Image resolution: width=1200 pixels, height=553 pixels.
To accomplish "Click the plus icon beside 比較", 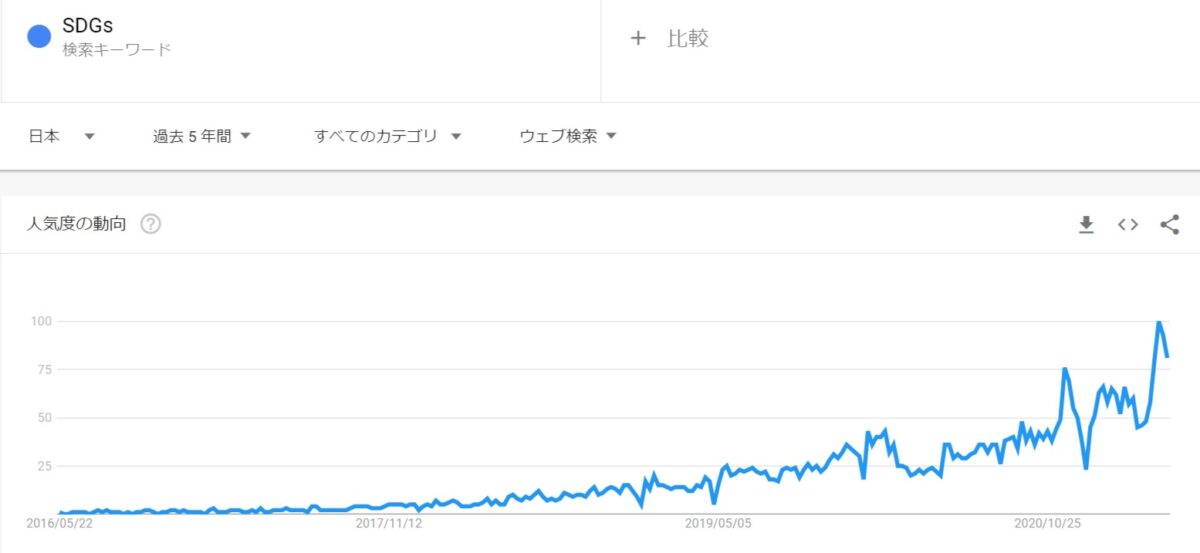I will [x=638, y=38].
